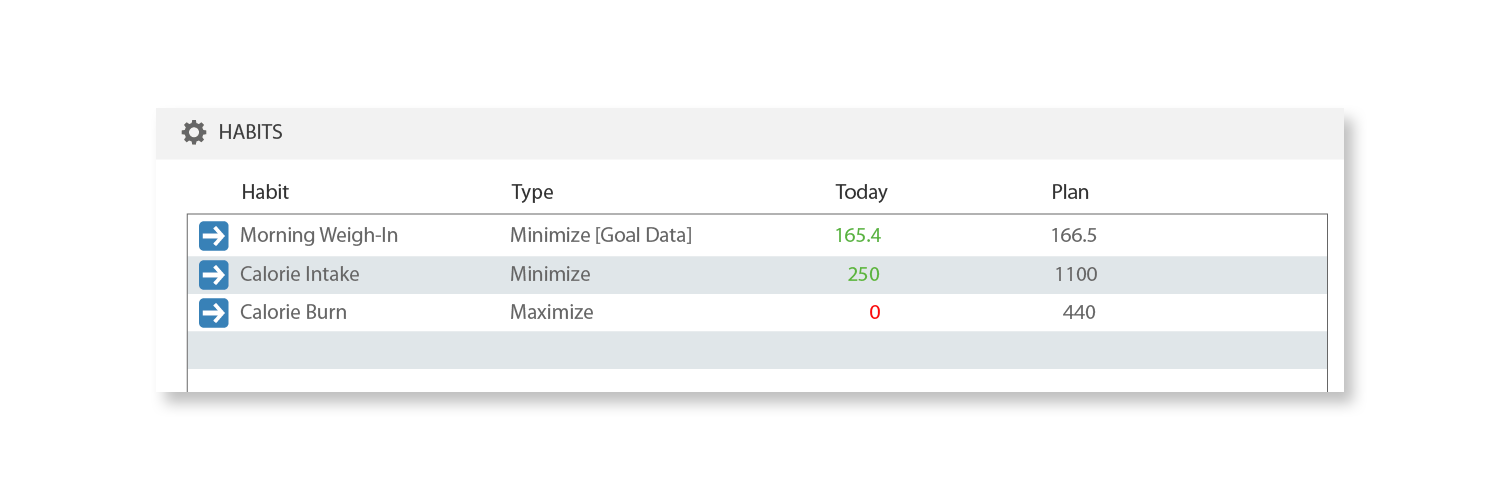Click the Today column header
1500x500 pixels.
(x=861, y=192)
